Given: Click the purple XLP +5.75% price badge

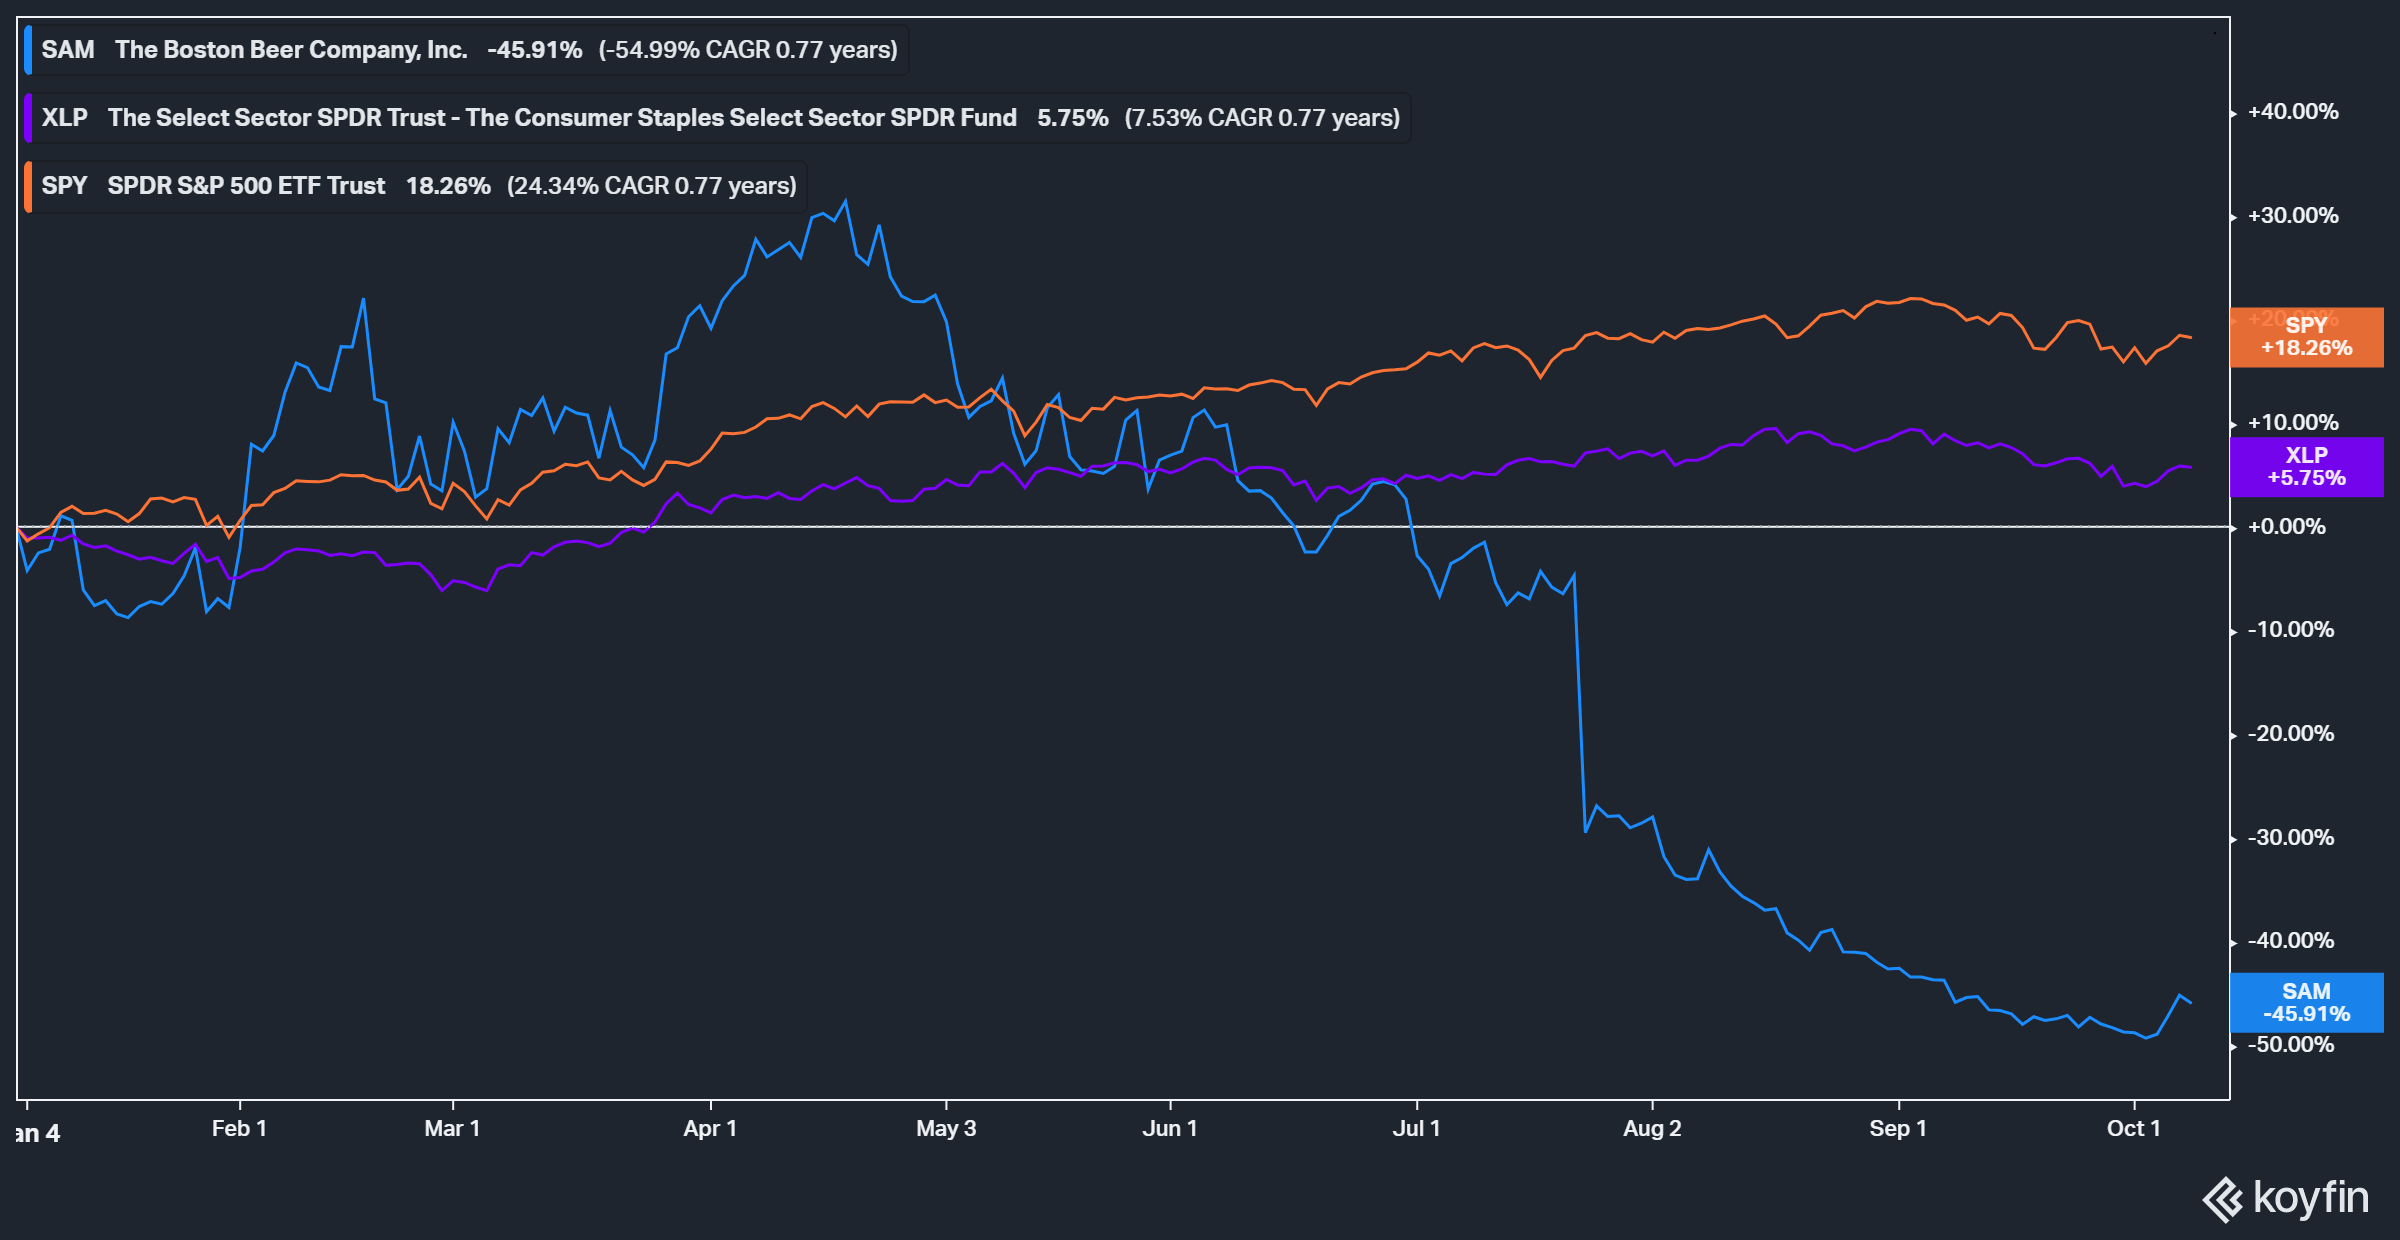Looking at the screenshot, I should click(2305, 466).
